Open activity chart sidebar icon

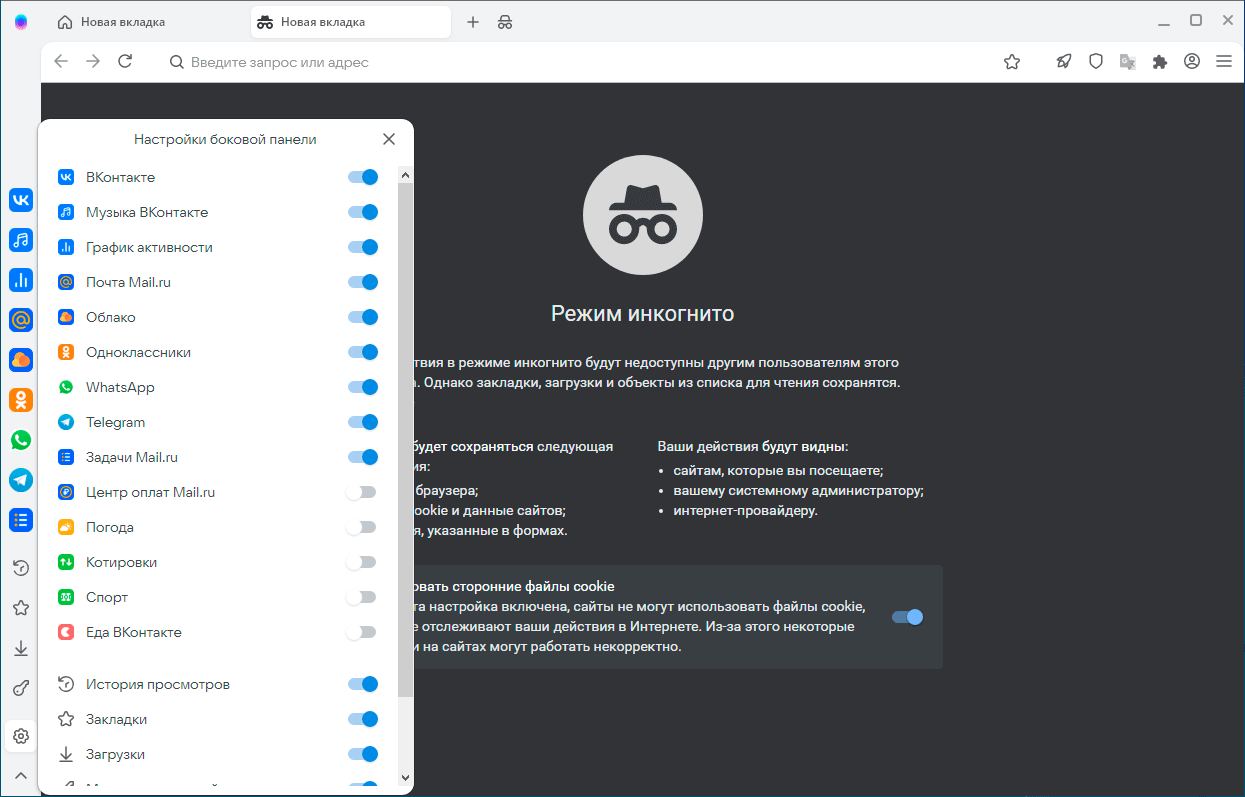pyautogui.click(x=21, y=280)
